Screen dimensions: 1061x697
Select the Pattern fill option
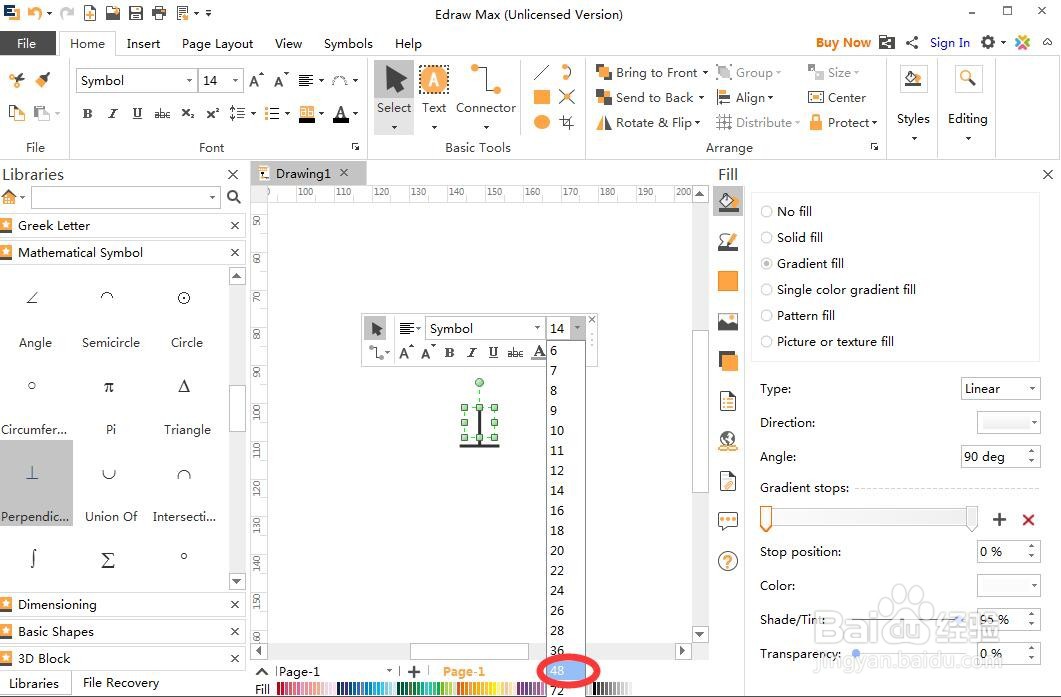point(798,315)
